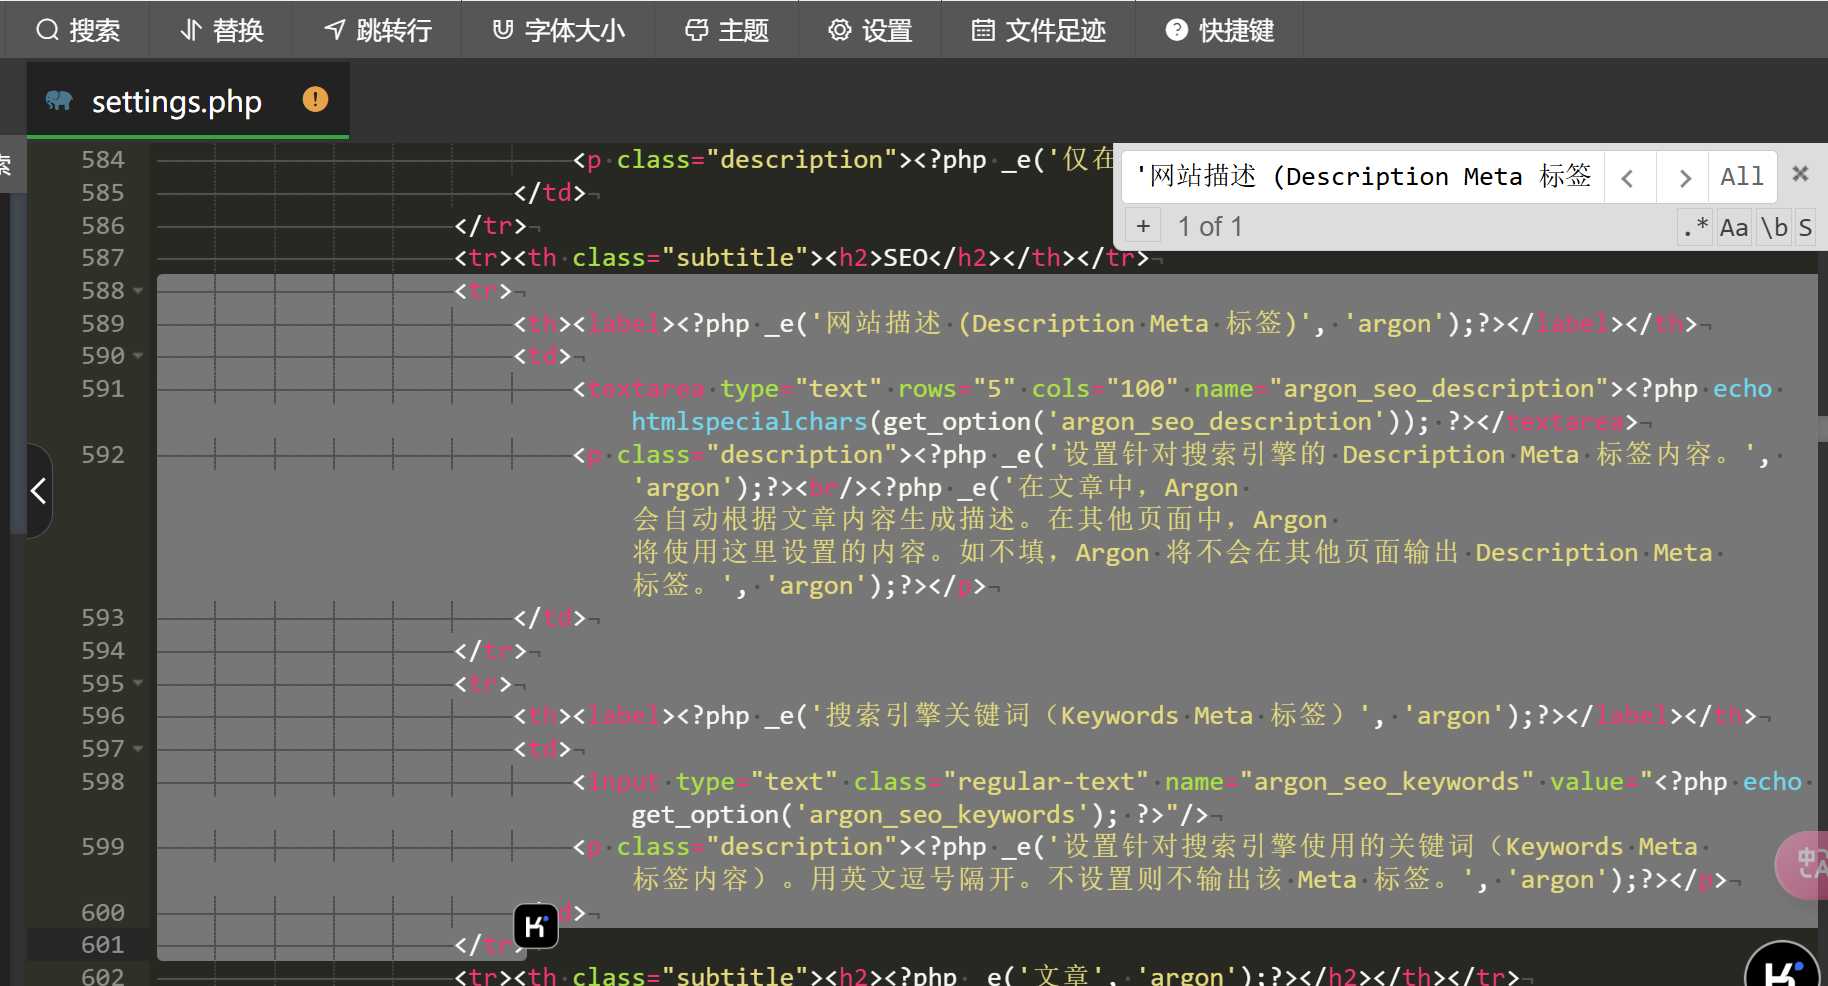Click "argon_seo_keywords" name attribute value

1387,782
